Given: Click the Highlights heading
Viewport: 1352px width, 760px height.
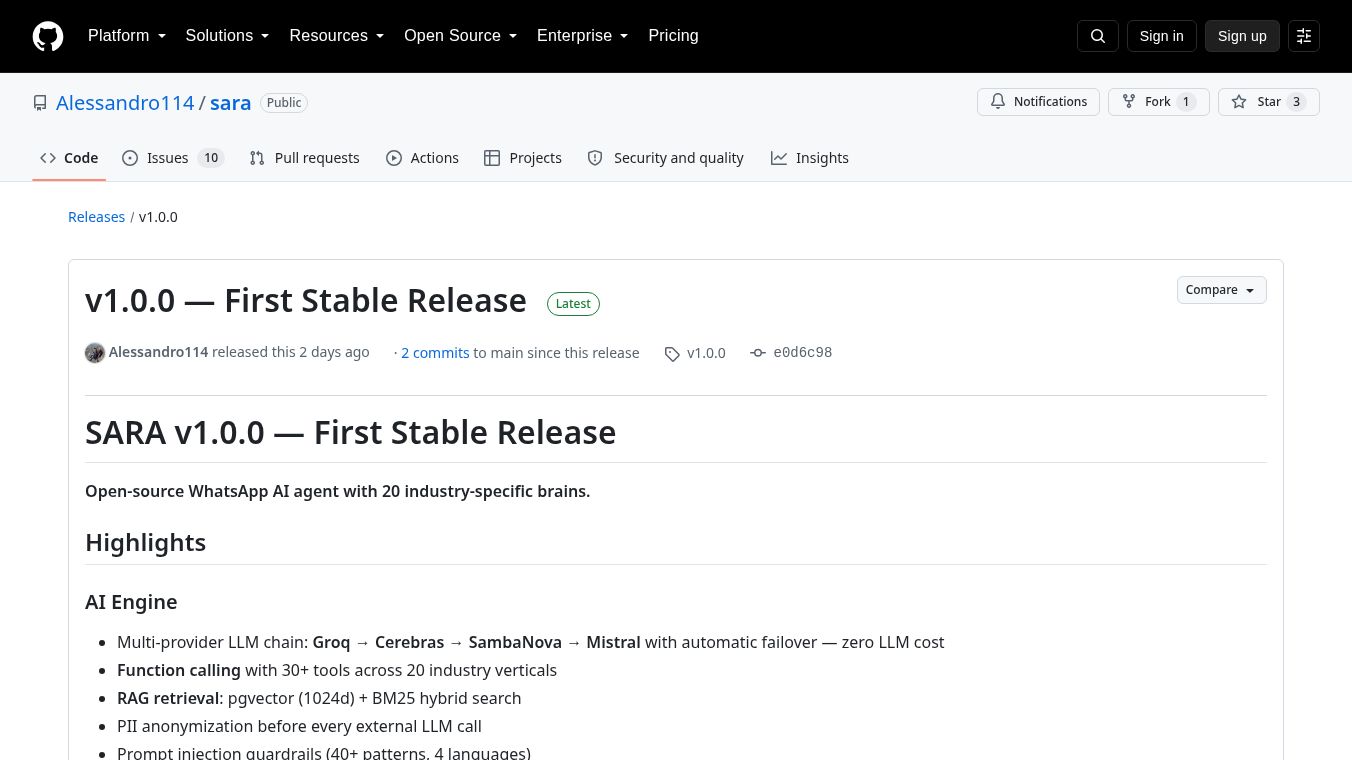Looking at the screenshot, I should click(x=145, y=542).
